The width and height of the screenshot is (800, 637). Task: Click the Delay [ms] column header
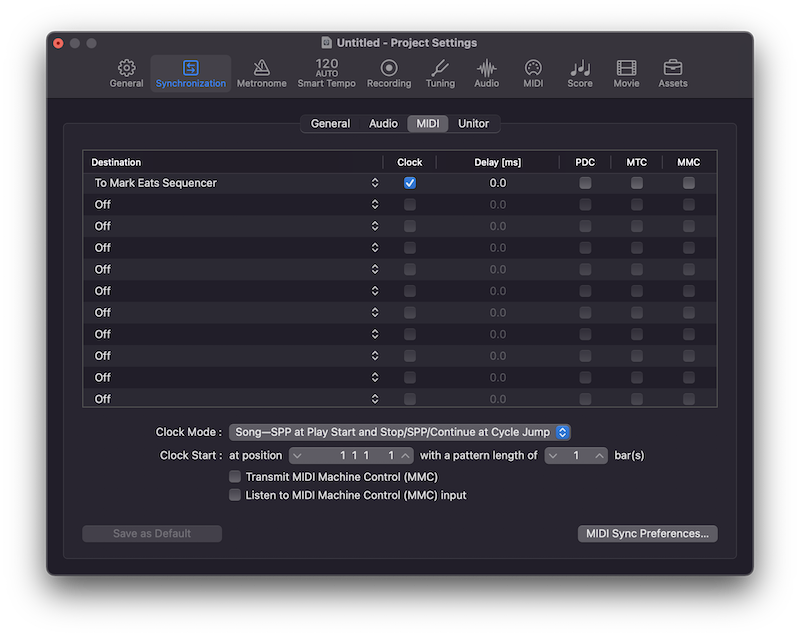coord(497,162)
